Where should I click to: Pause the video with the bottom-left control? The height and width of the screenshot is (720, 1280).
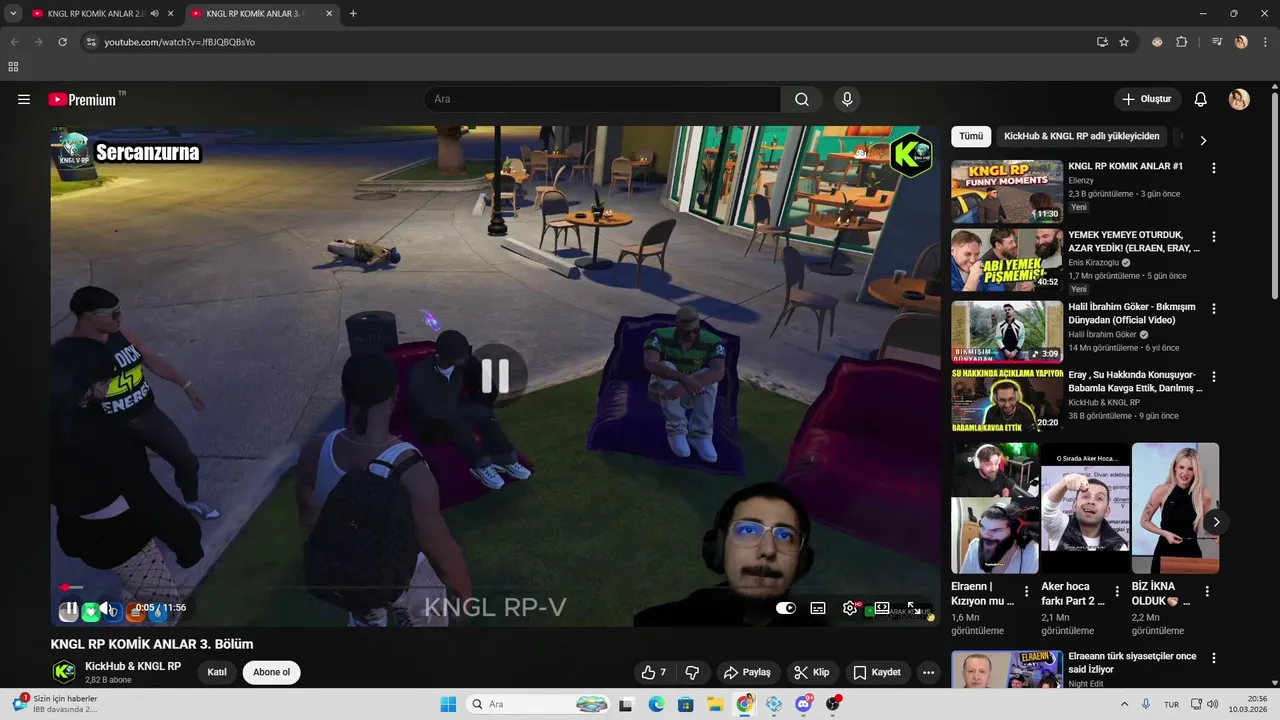[x=71, y=608]
